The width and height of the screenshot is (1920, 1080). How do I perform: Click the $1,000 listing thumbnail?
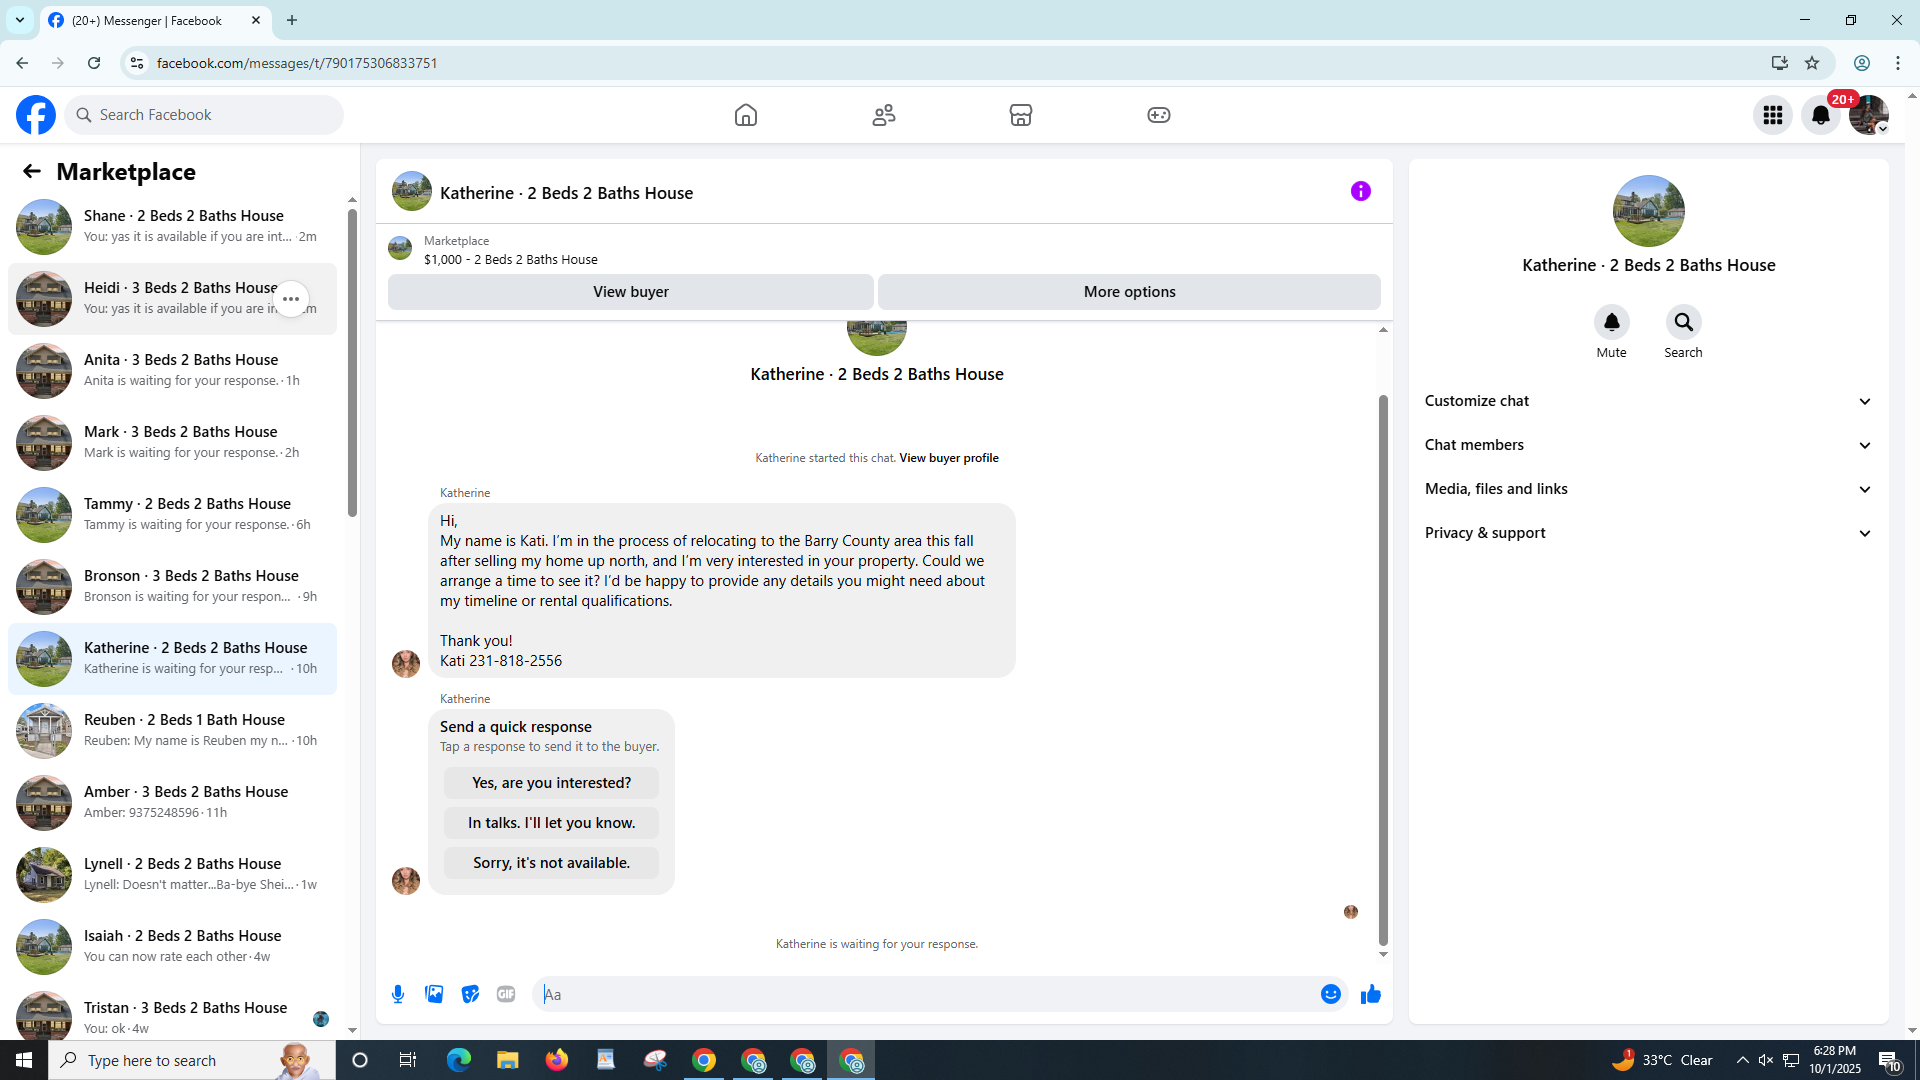400,248
